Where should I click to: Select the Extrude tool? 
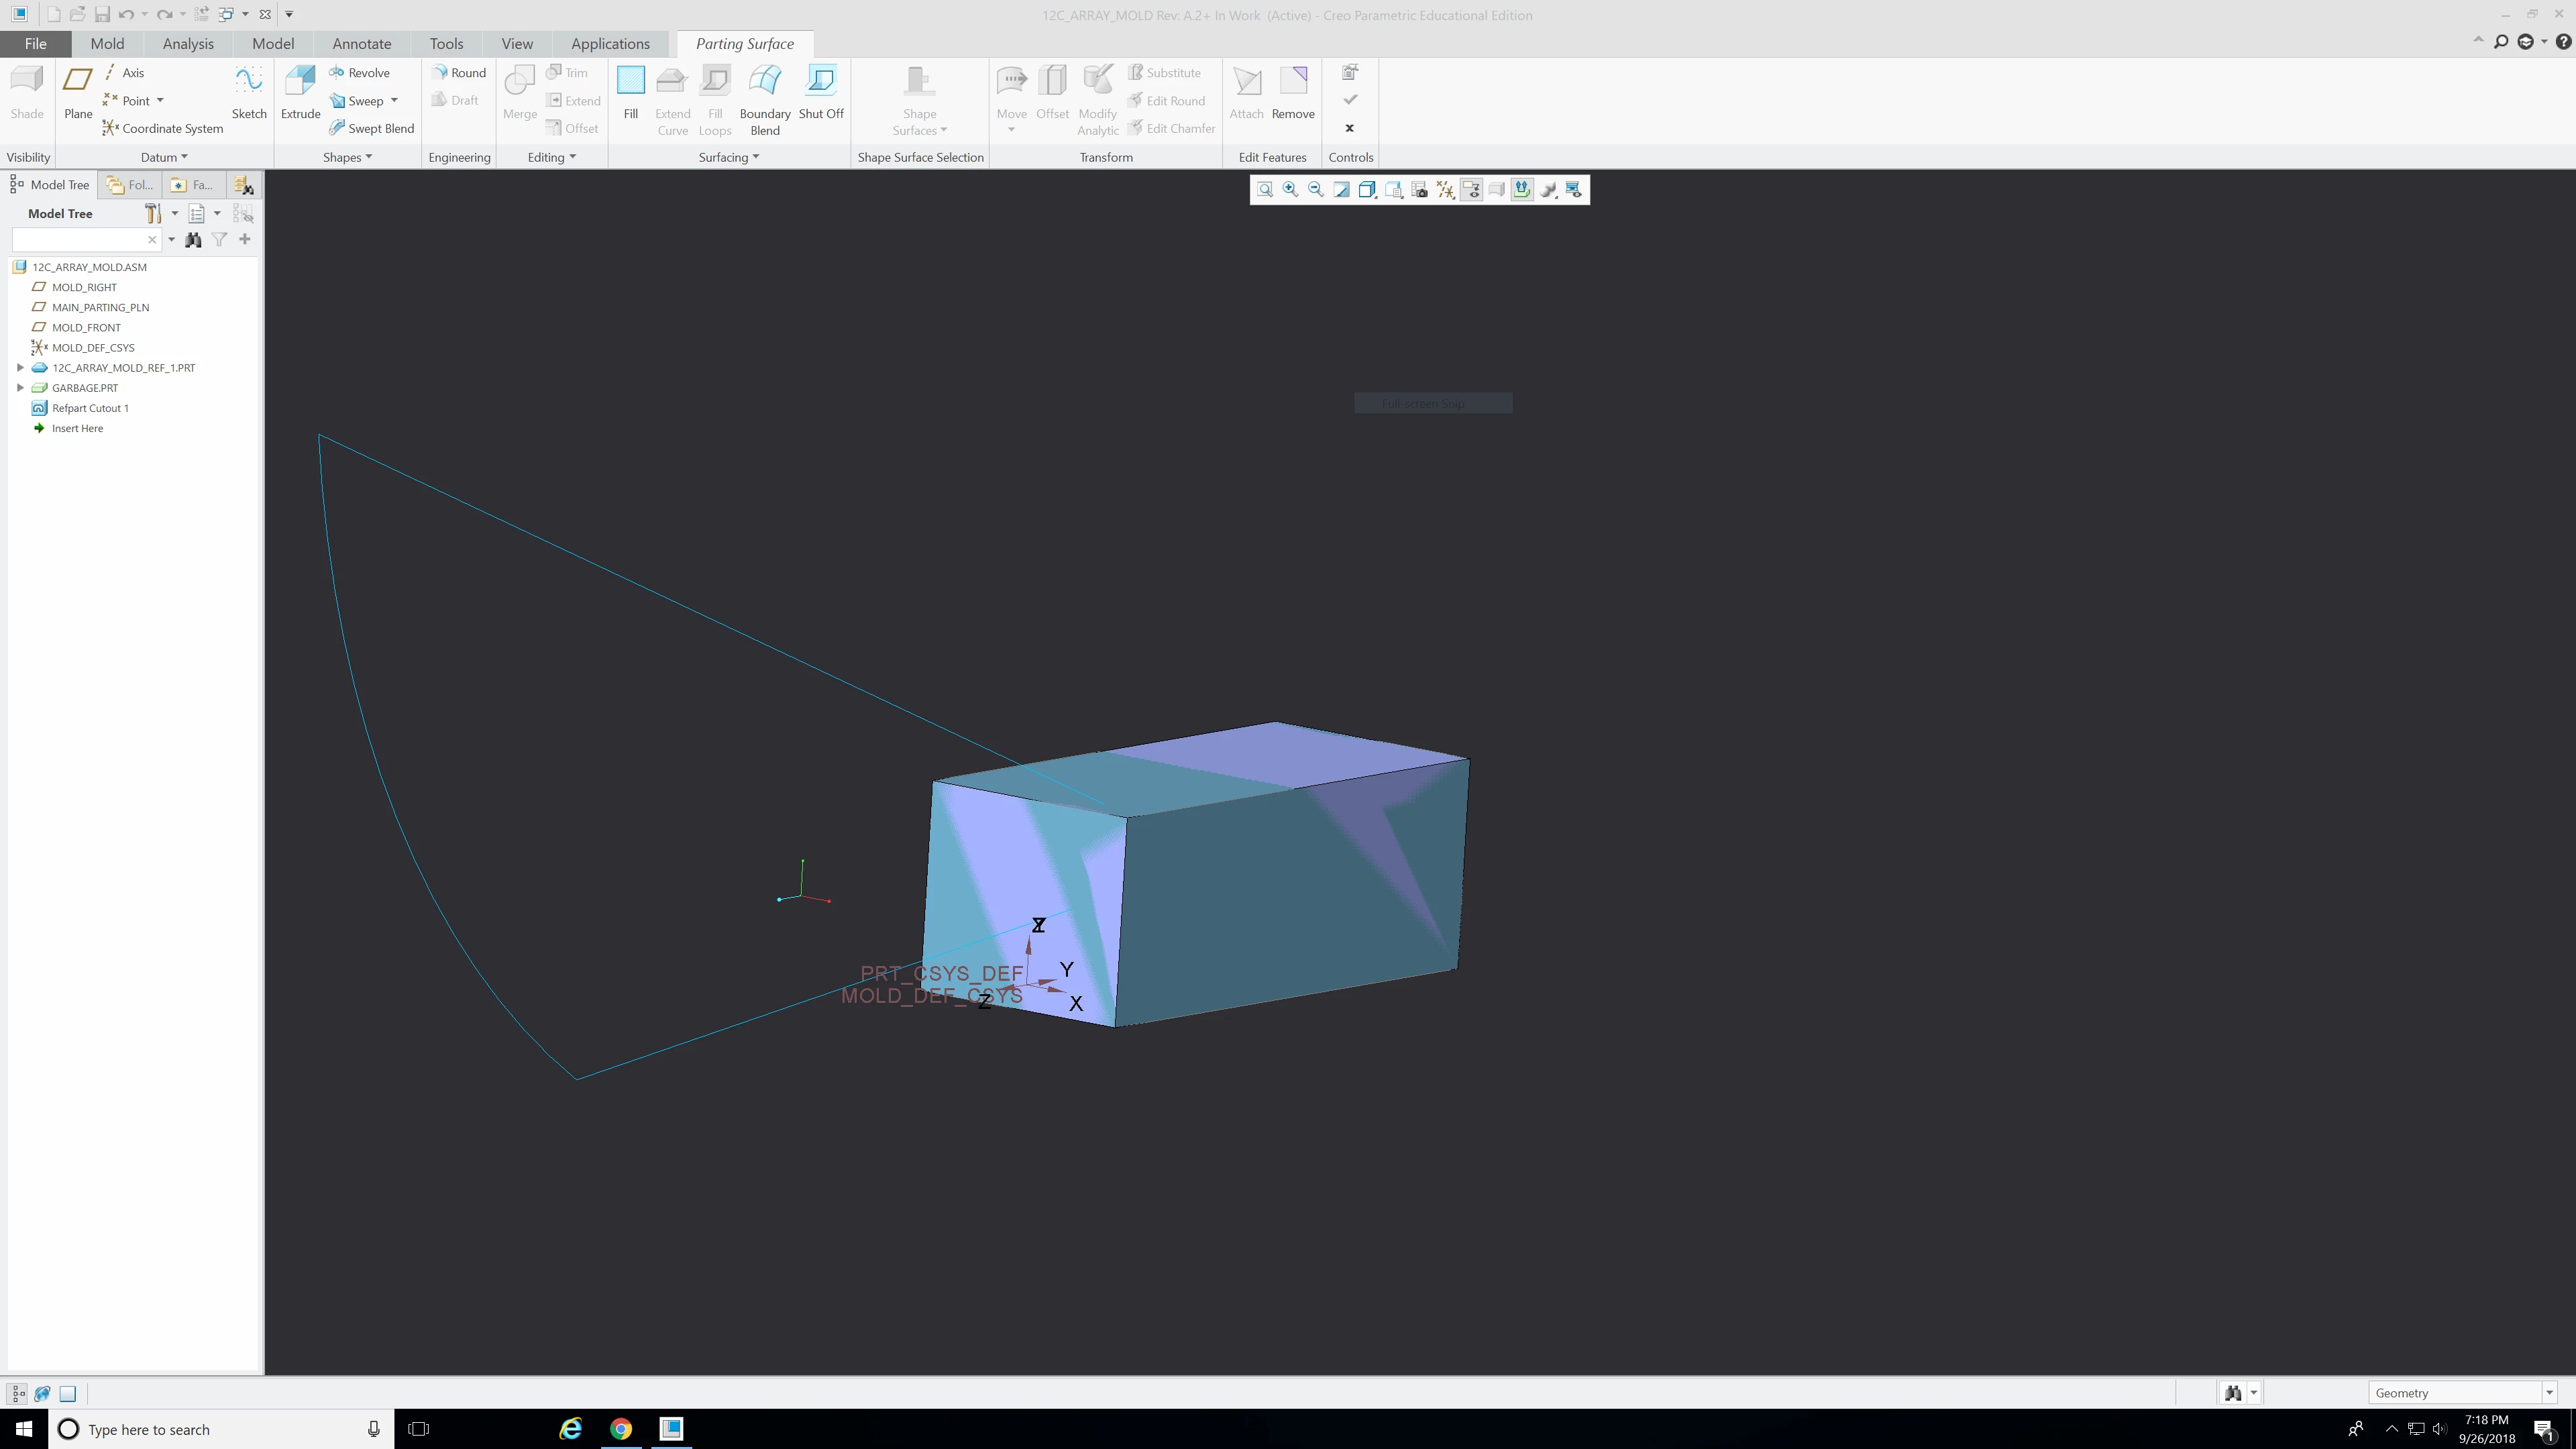pos(300,91)
